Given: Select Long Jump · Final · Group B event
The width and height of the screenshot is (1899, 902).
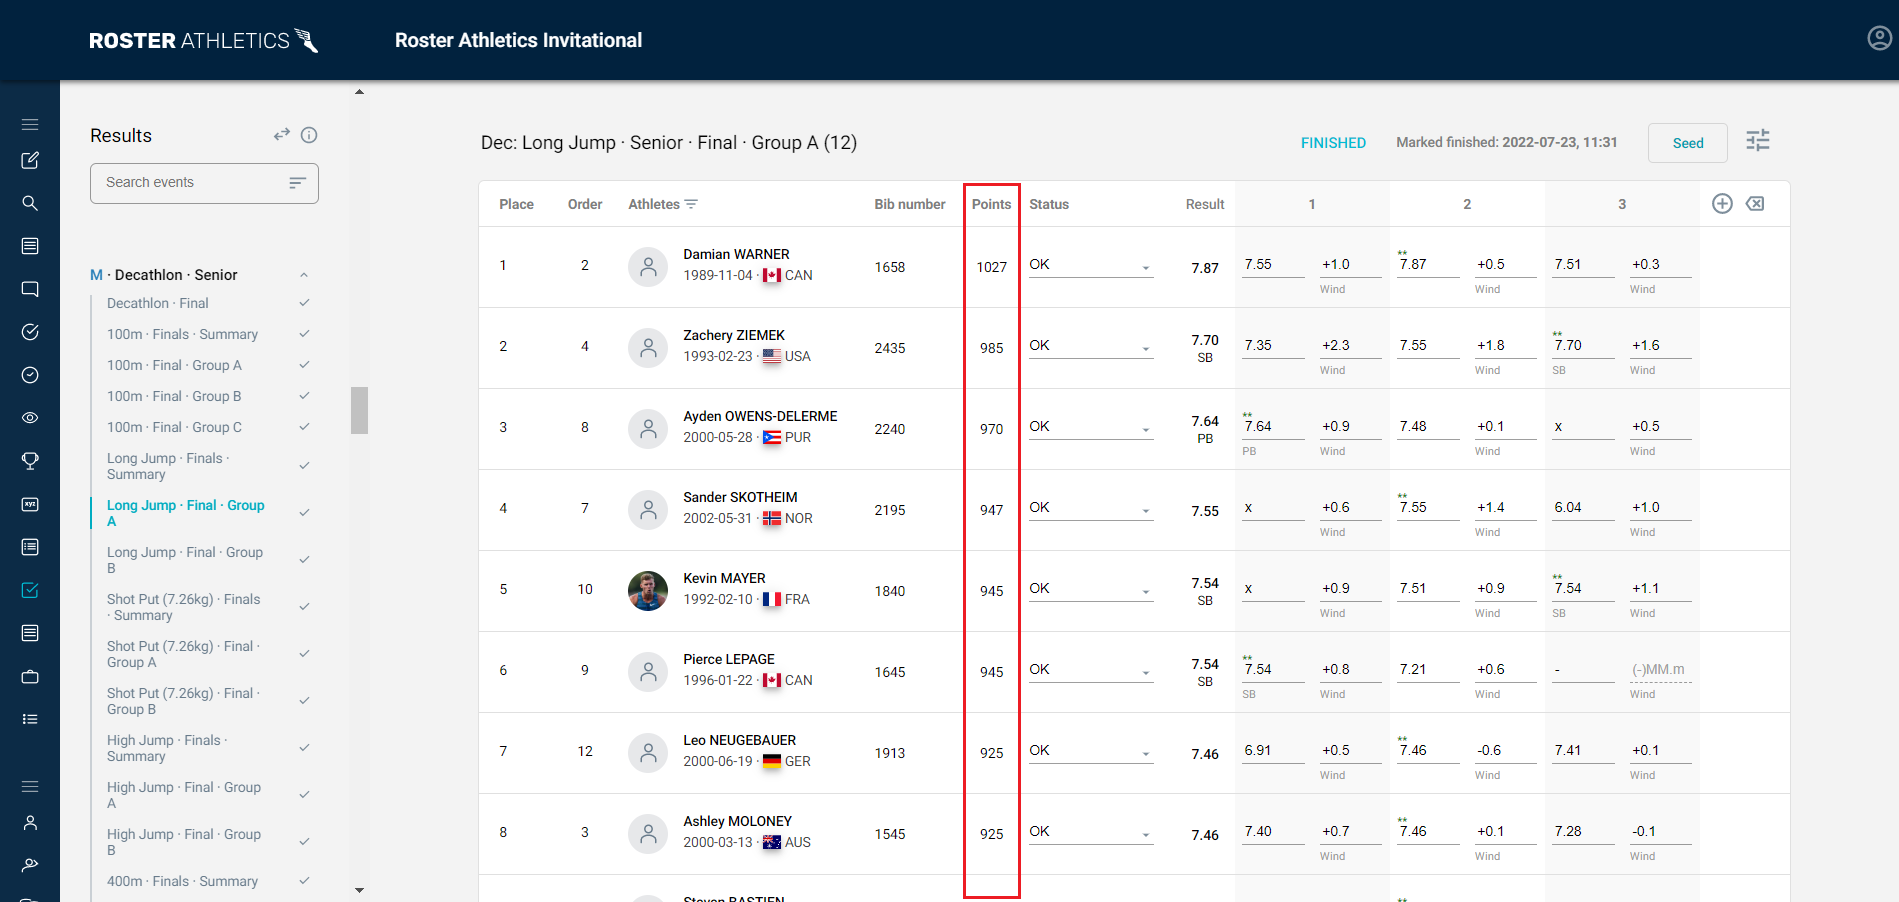Looking at the screenshot, I should 184,560.
